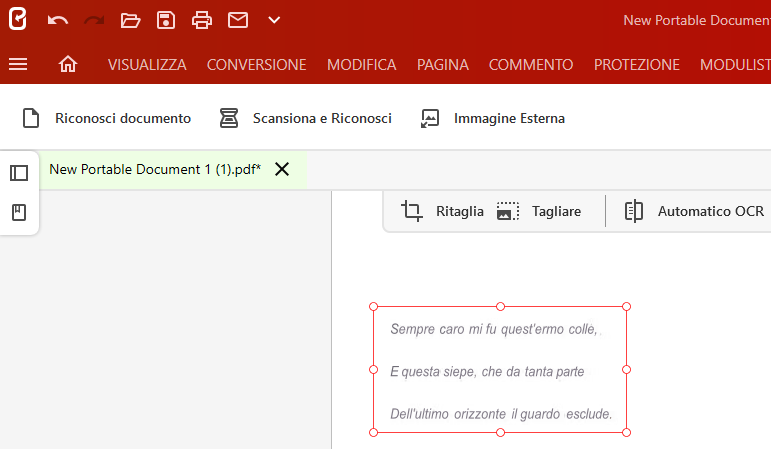Expand the quick access toolbar chevron

point(274,20)
